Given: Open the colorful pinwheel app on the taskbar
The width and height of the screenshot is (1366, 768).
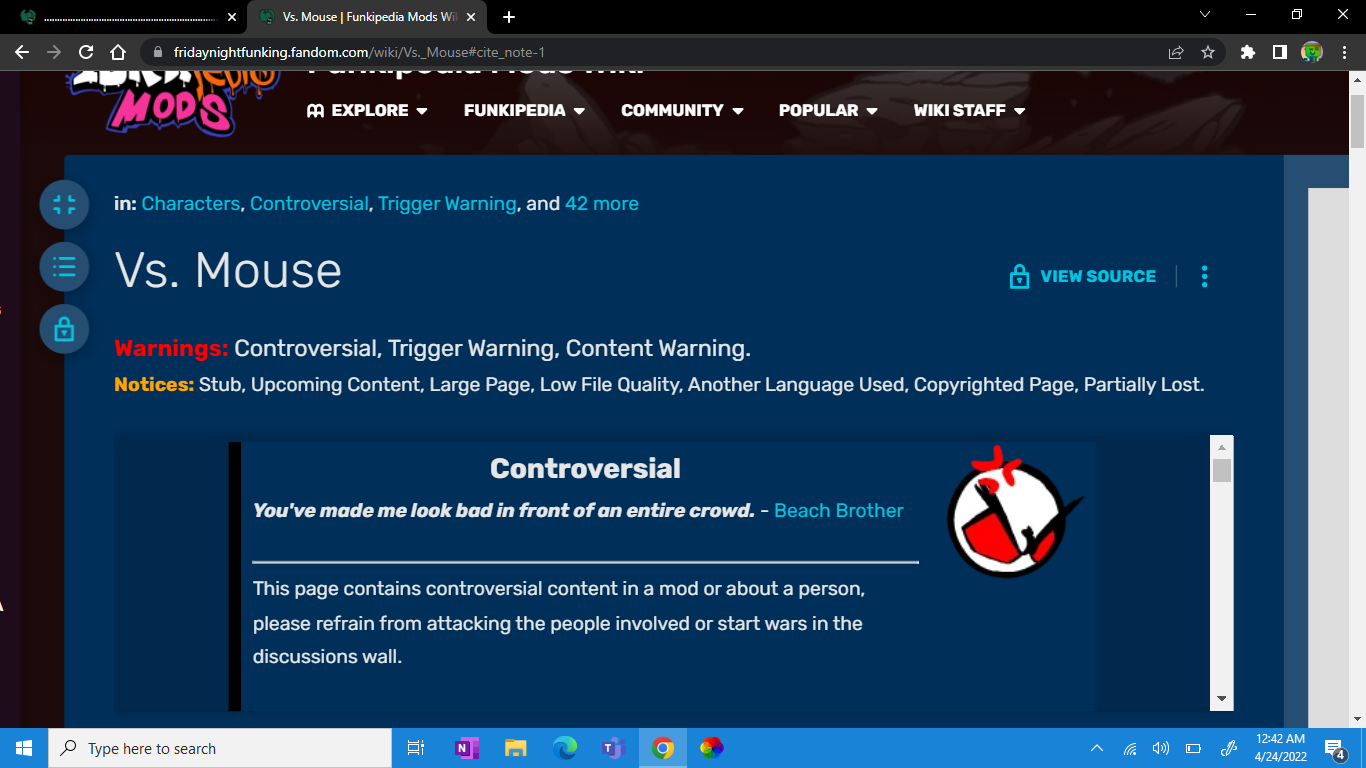Looking at the screenshot, I should click(x=711, y=748).
